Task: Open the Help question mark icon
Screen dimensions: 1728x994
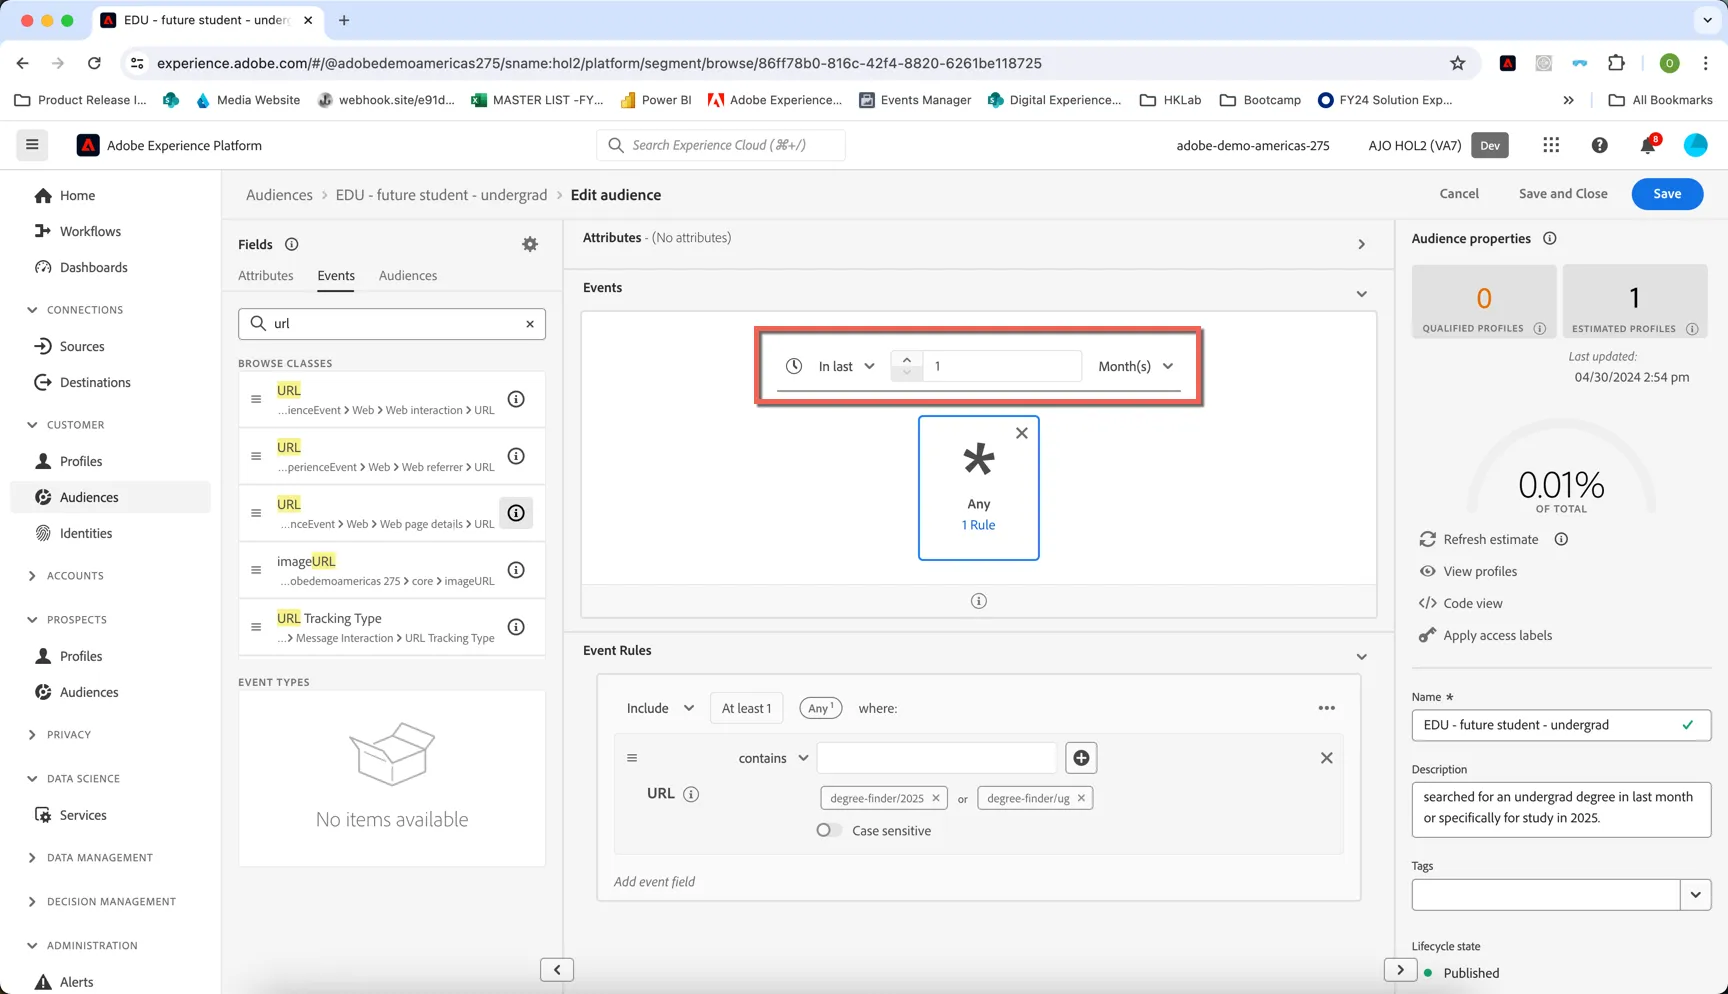Action: click(x=1599, y=145)
